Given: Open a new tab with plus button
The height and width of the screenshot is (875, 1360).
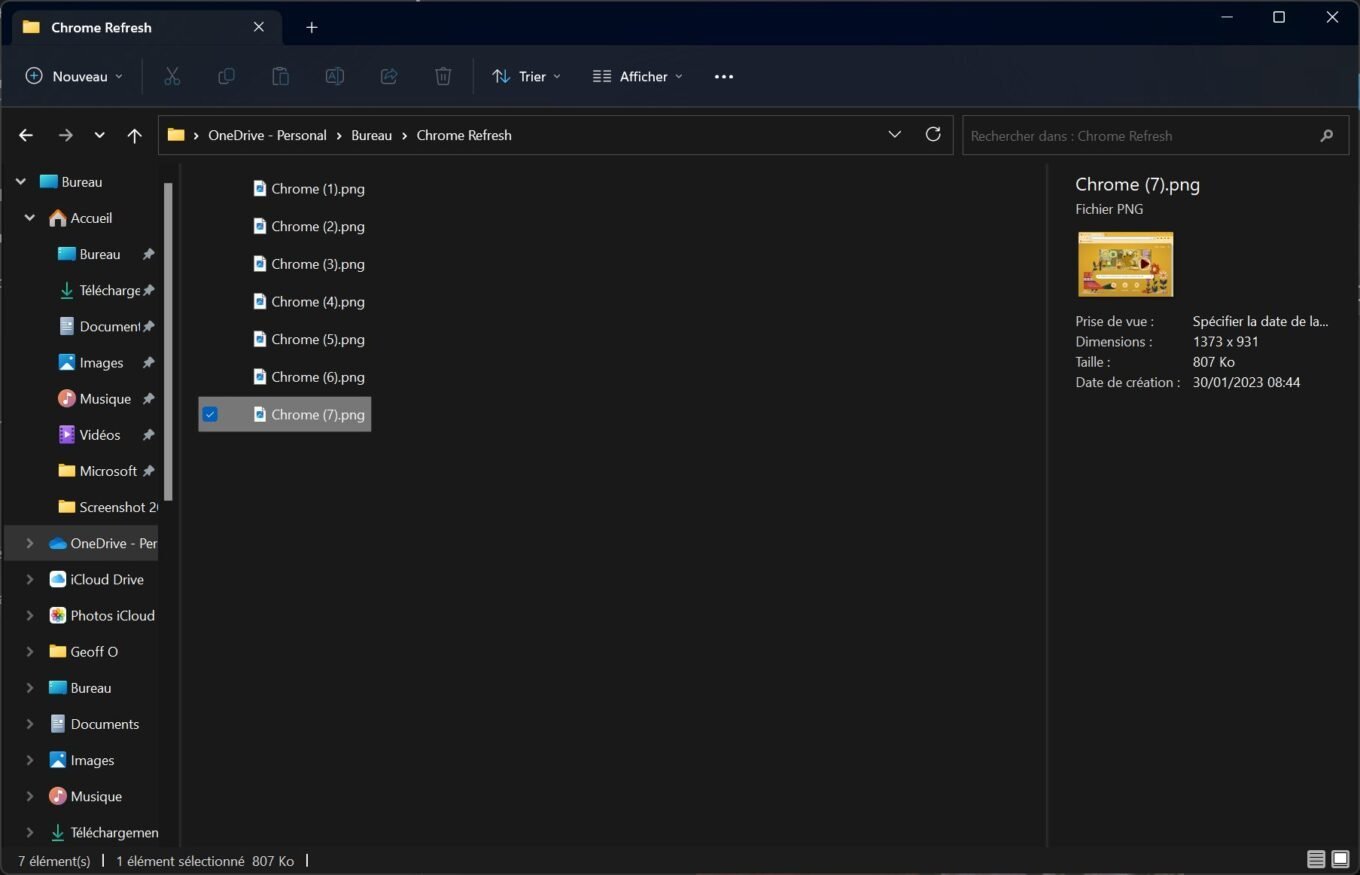Looking at the screenshot, I should [311, 27].
